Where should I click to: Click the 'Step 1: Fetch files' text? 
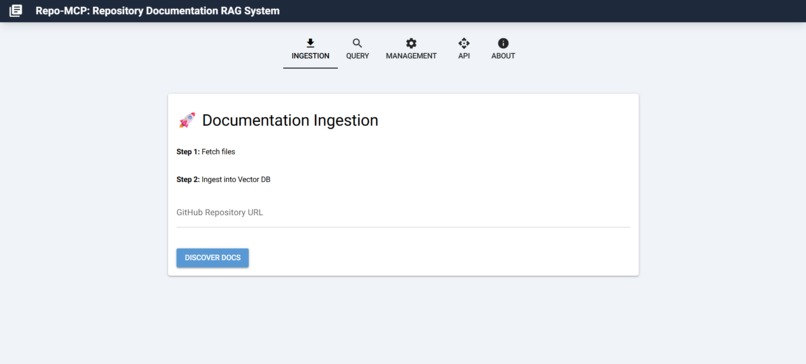(206, 152)
